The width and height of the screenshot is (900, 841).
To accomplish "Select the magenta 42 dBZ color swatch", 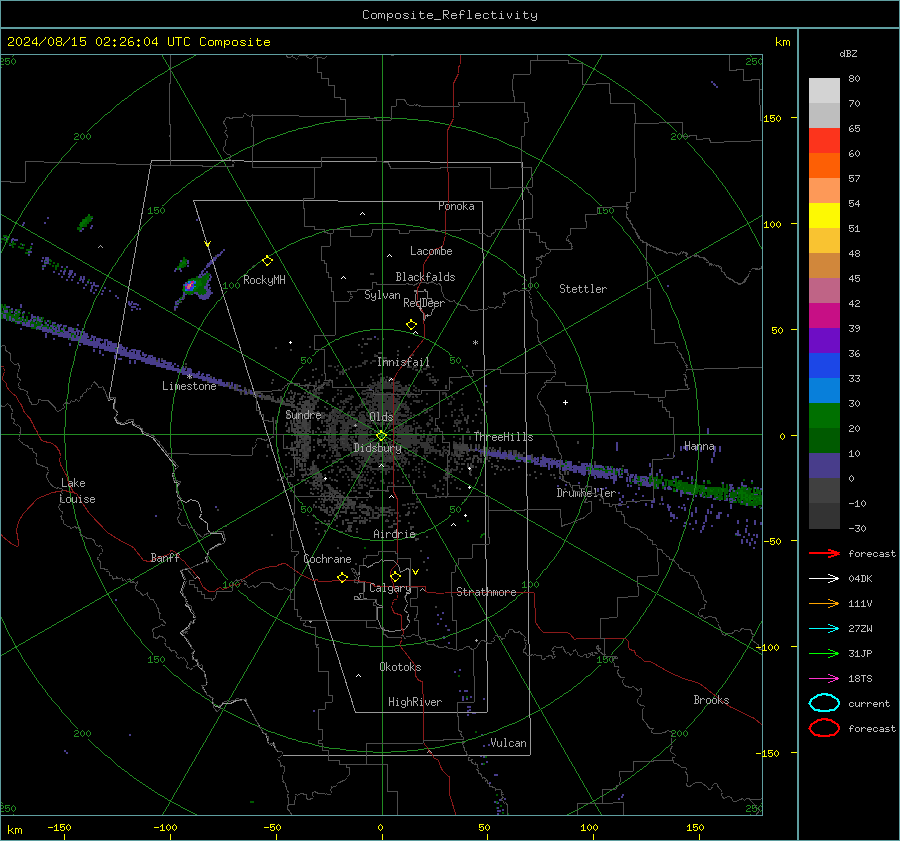I will click(824, 316).
